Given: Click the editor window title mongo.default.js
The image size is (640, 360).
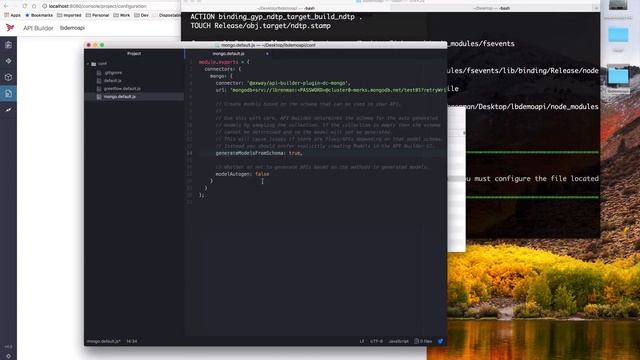Looking at the screenshot, I should pyautogui.click(x=267, y=45).
